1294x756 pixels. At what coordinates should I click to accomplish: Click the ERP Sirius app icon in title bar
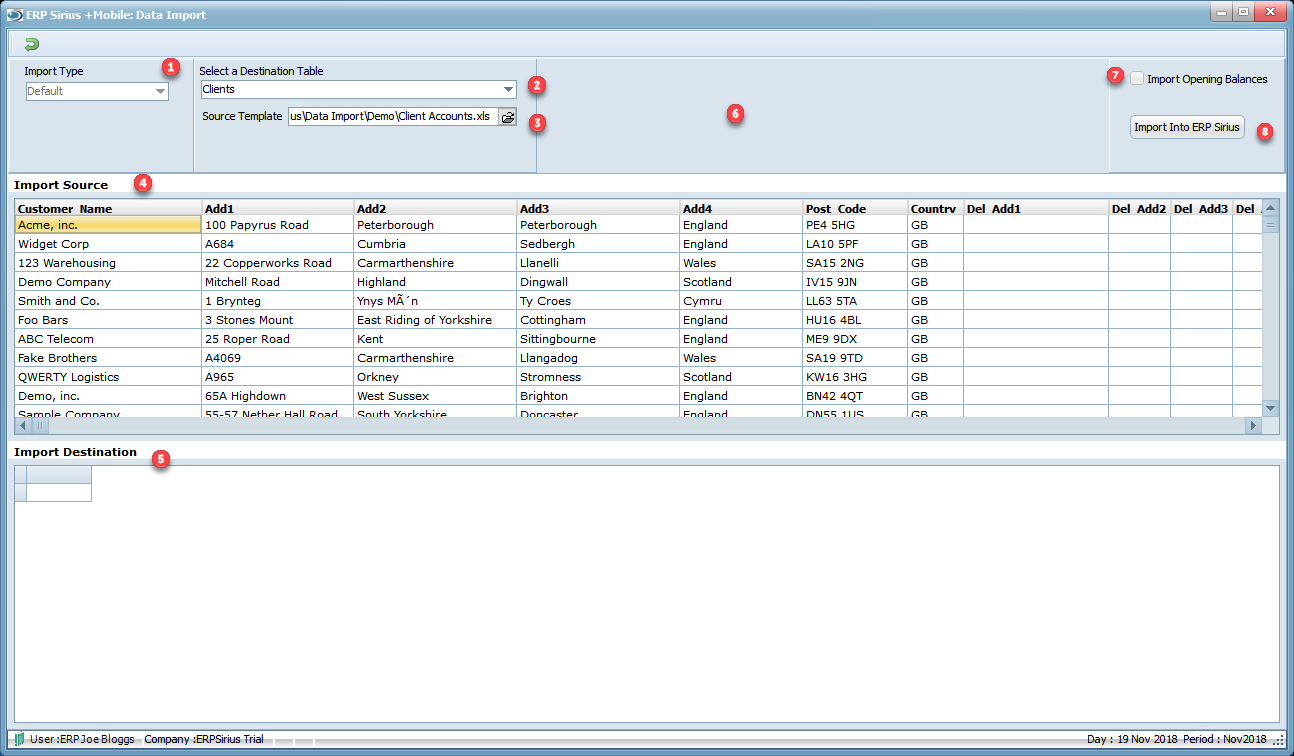13,14
